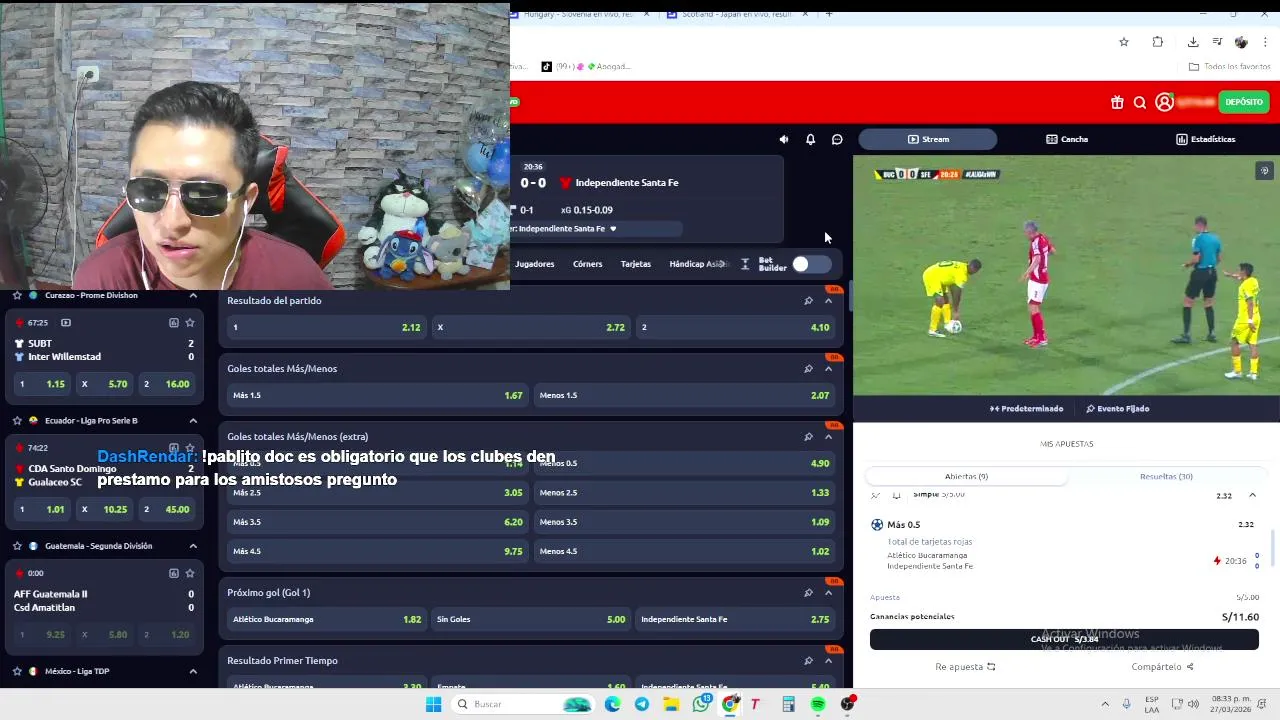The width and height of the screenshot is (1280, 720).
Task: Collapse Ecuador Liga Pro Serie B league
Action: (193, 421)
